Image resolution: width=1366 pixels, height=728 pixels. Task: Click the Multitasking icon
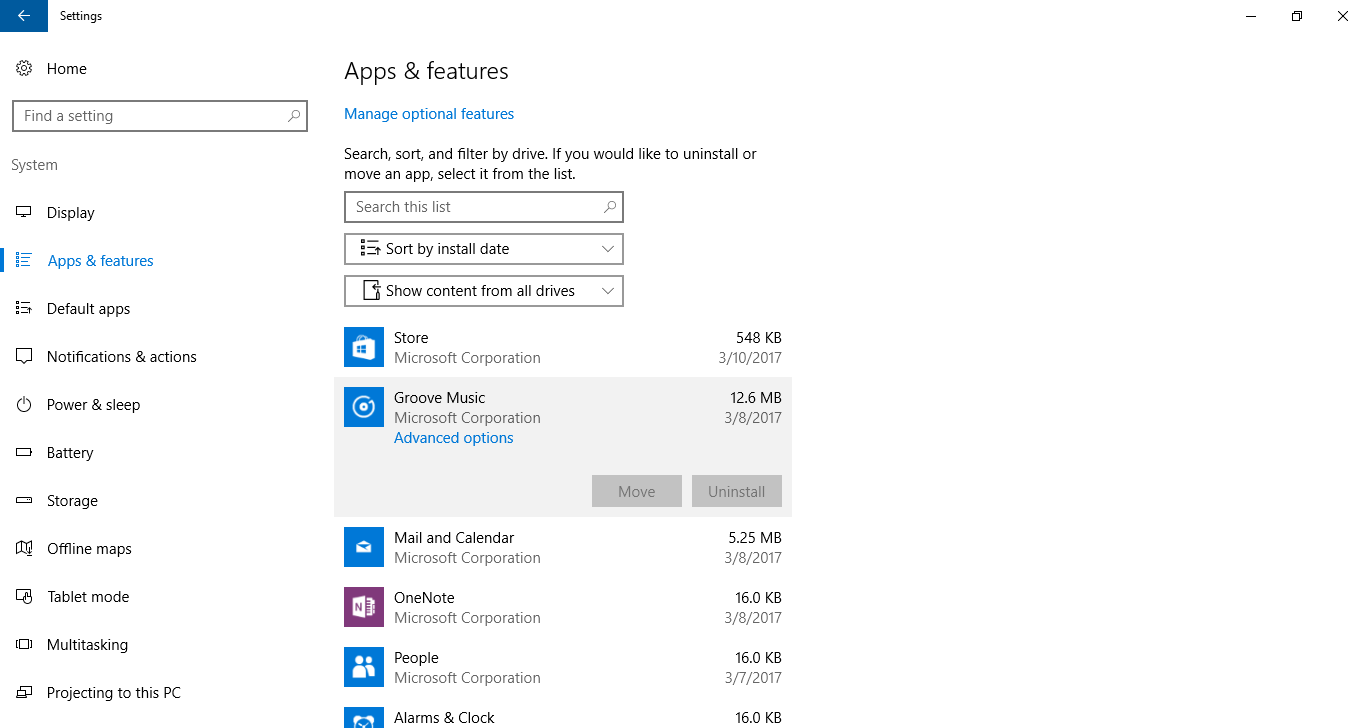pyautogui.click(x=24, y=644)
